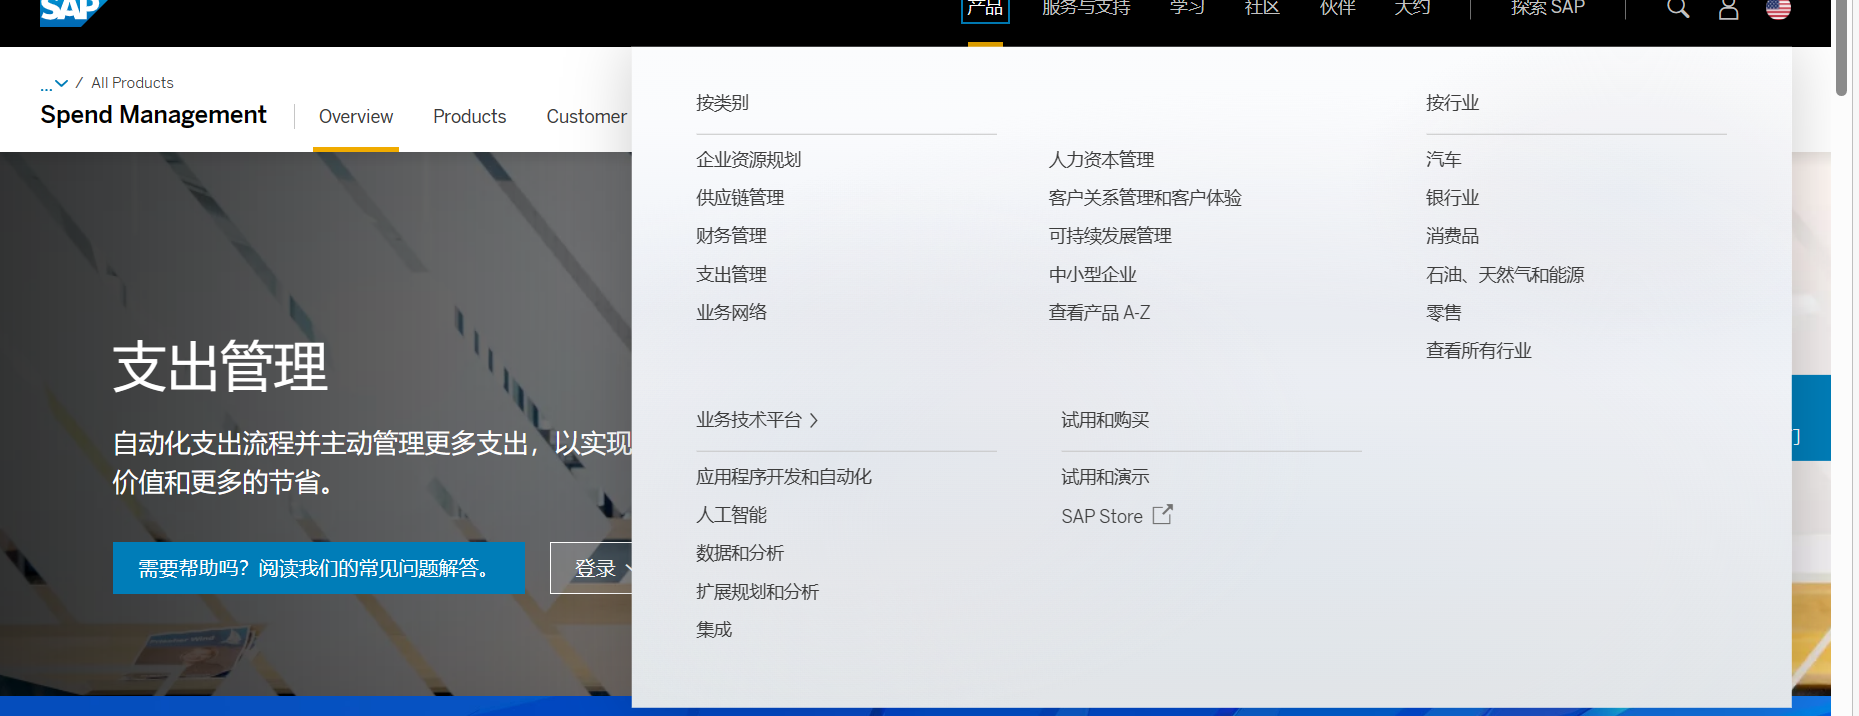Click the page vertical scrollbar thumb

point(1842,48)
